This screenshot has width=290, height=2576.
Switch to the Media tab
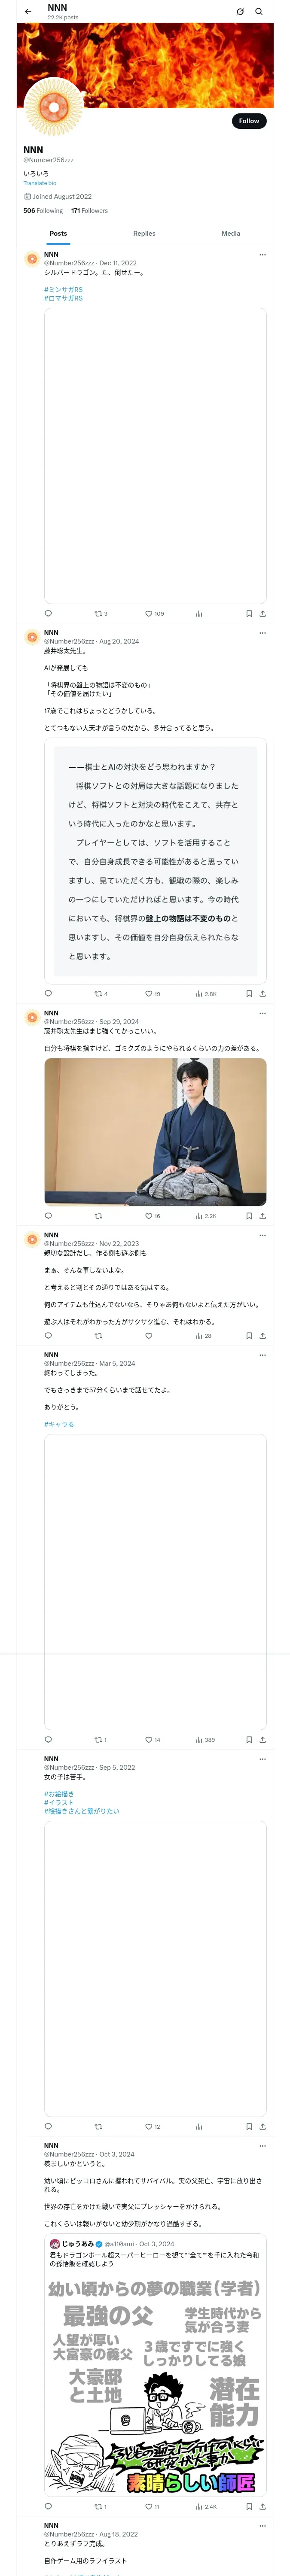[231, 233]
